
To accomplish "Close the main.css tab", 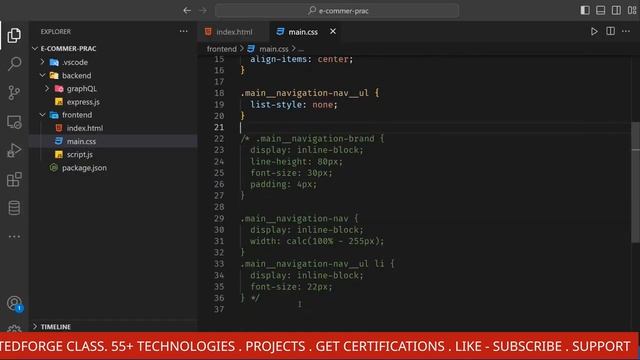I will pyautogui.click(x=333, y=31).
